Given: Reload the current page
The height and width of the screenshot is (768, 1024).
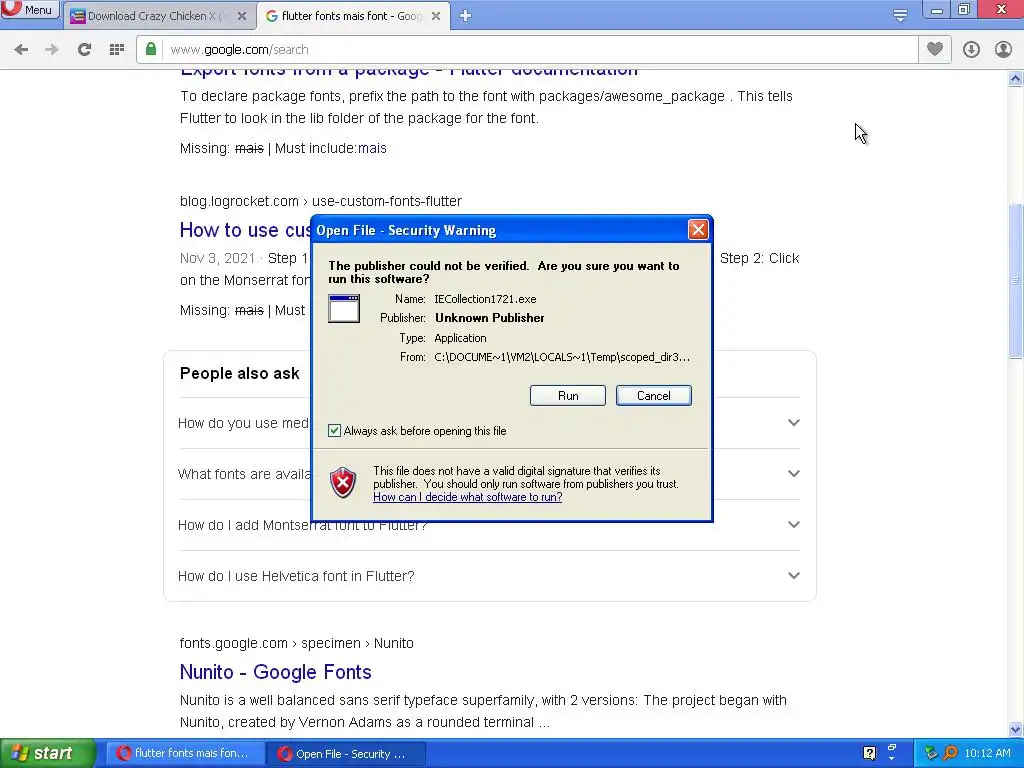Looking at the screenshot, I should click(84, 50).
